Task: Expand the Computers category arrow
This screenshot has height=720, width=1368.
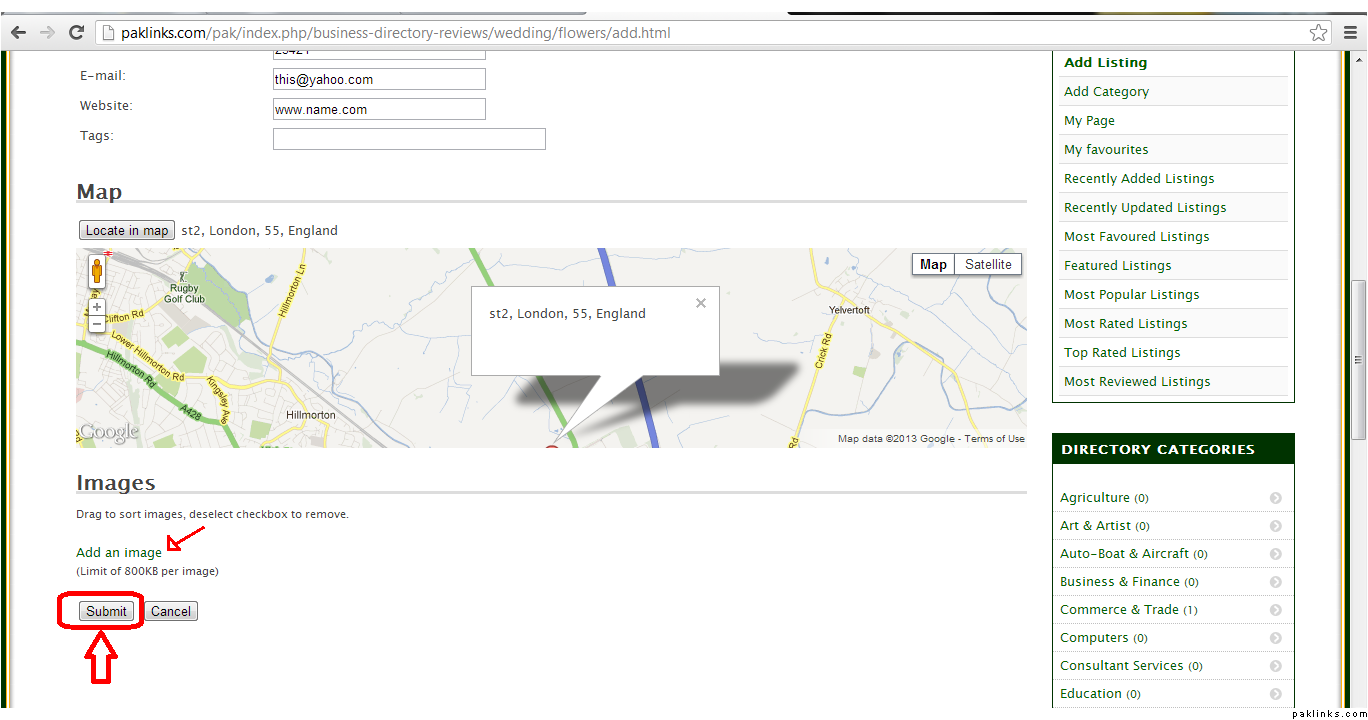Action: pos(1276,638)
